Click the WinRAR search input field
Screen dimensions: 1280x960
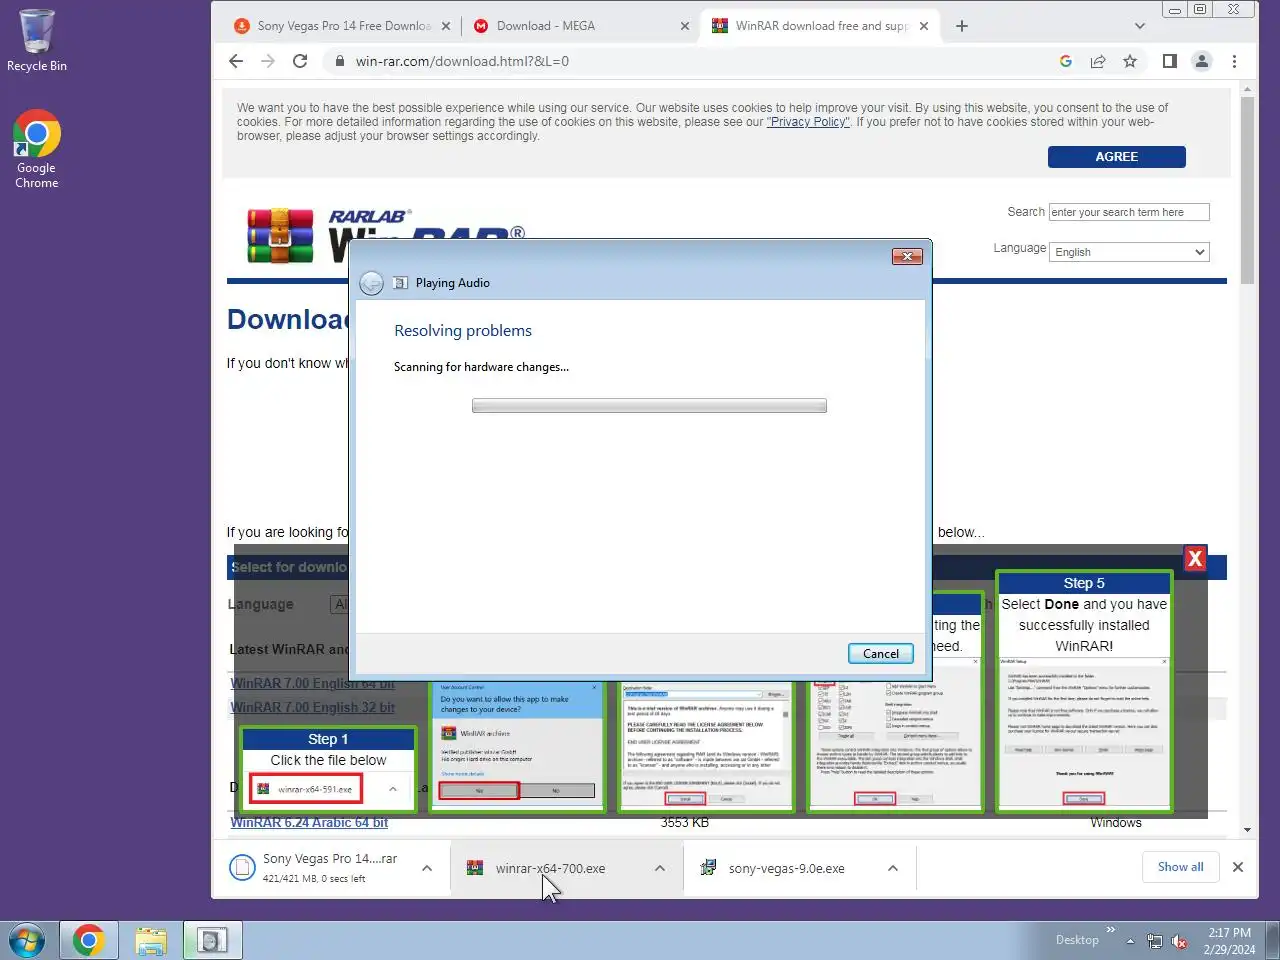1129,212
